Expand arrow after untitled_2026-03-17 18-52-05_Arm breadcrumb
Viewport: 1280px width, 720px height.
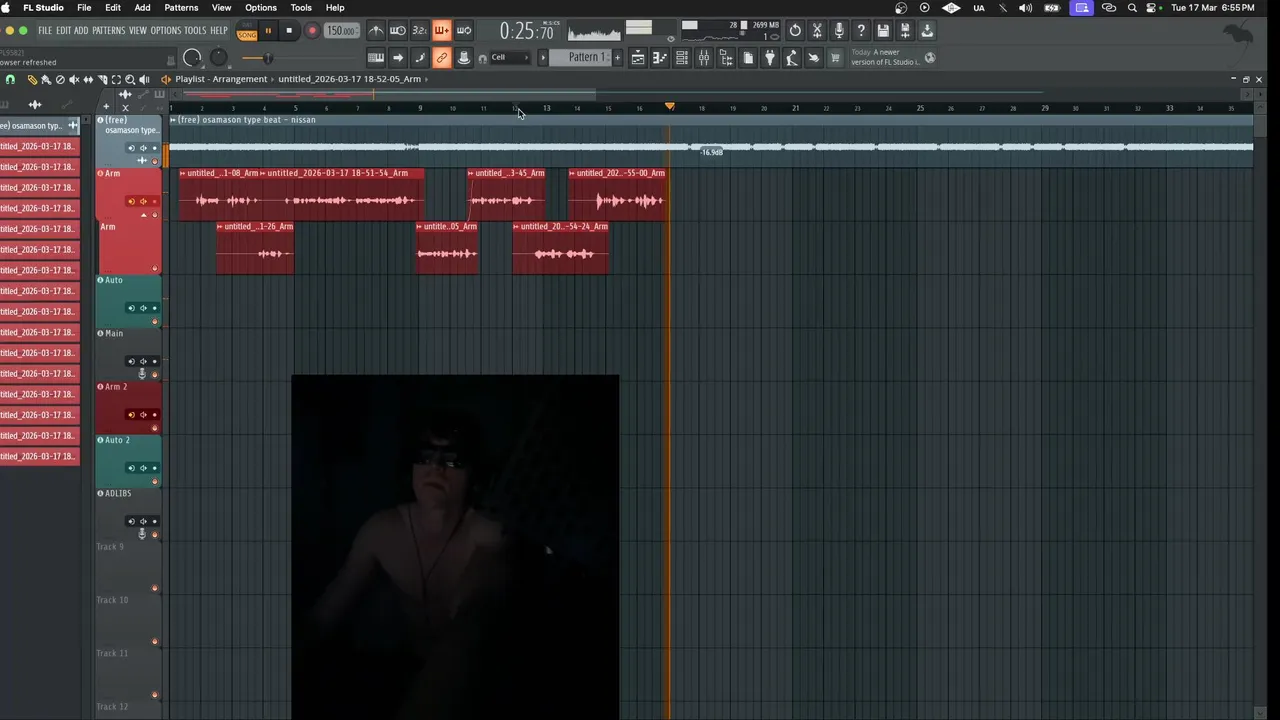coord(427,79)
